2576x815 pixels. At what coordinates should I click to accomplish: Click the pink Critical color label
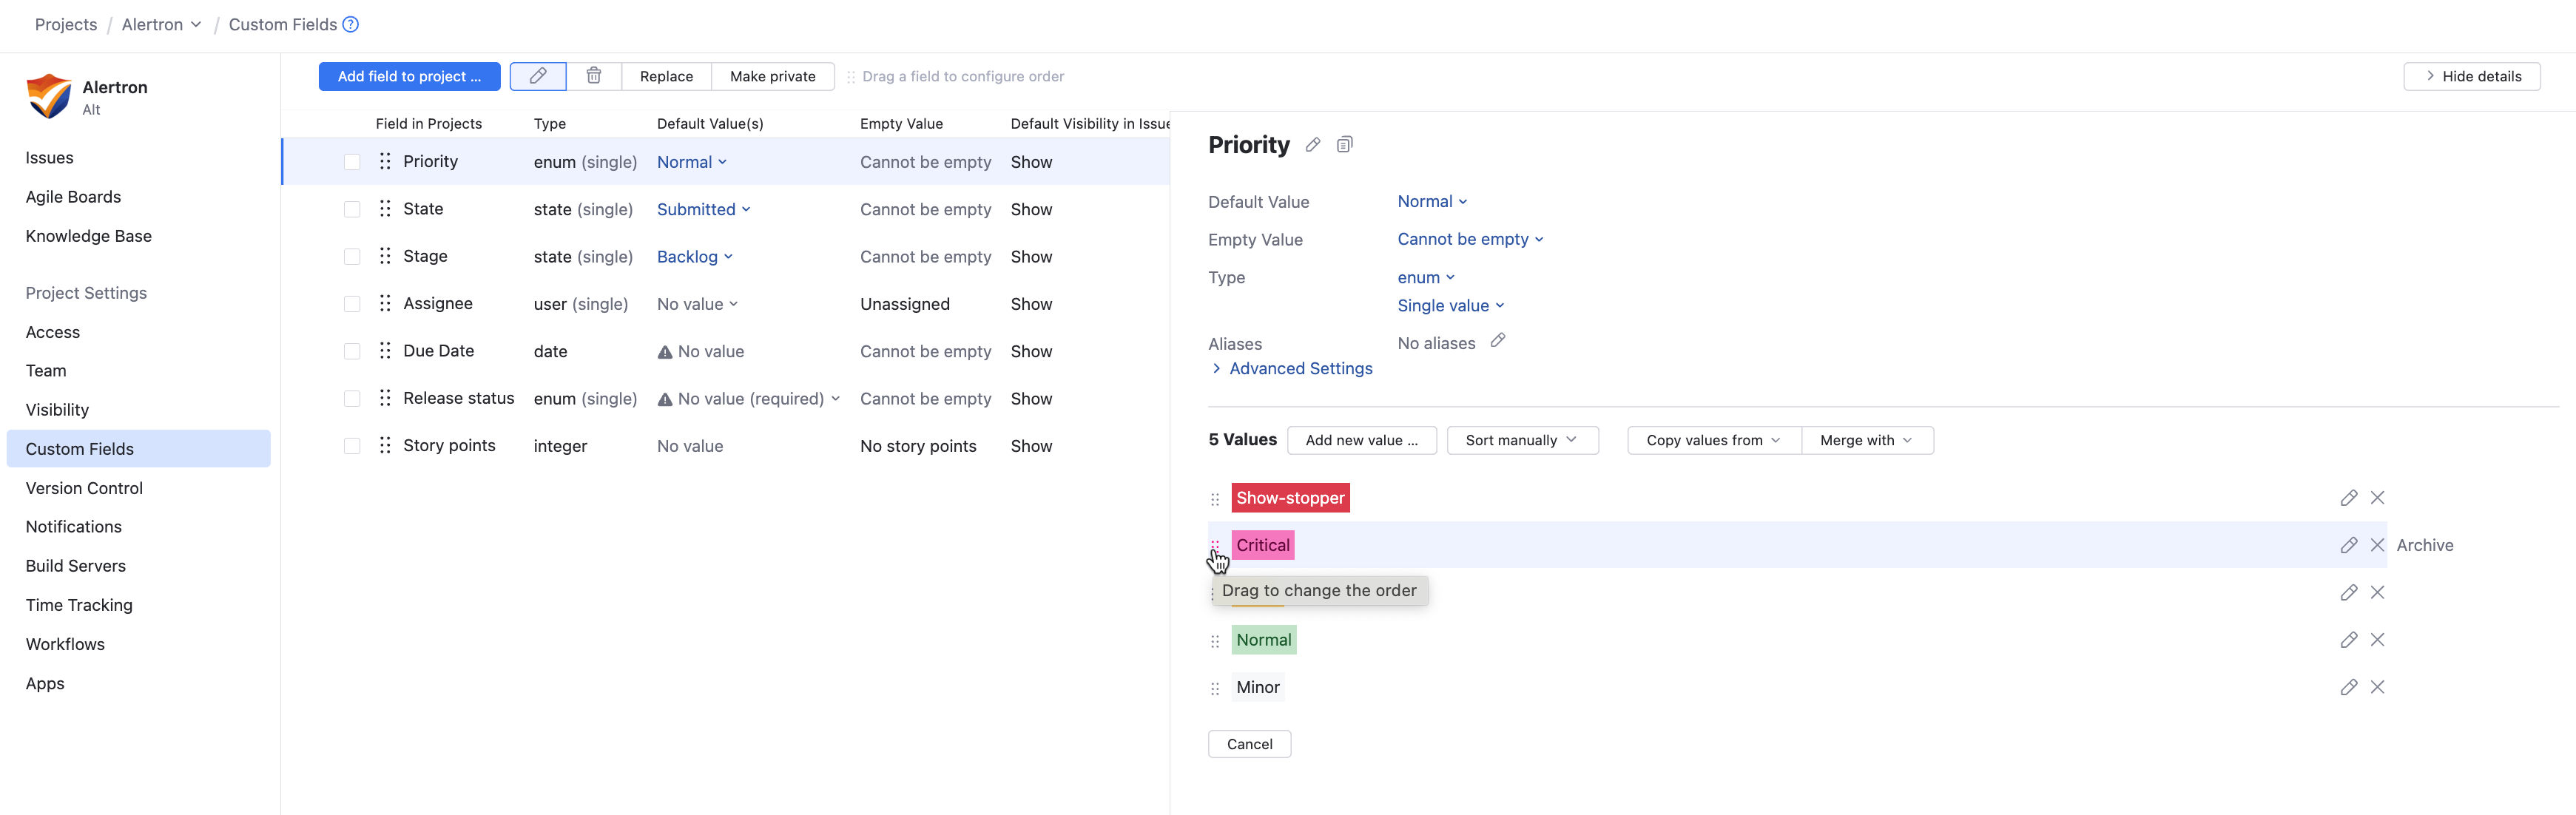click(1262, 545)
